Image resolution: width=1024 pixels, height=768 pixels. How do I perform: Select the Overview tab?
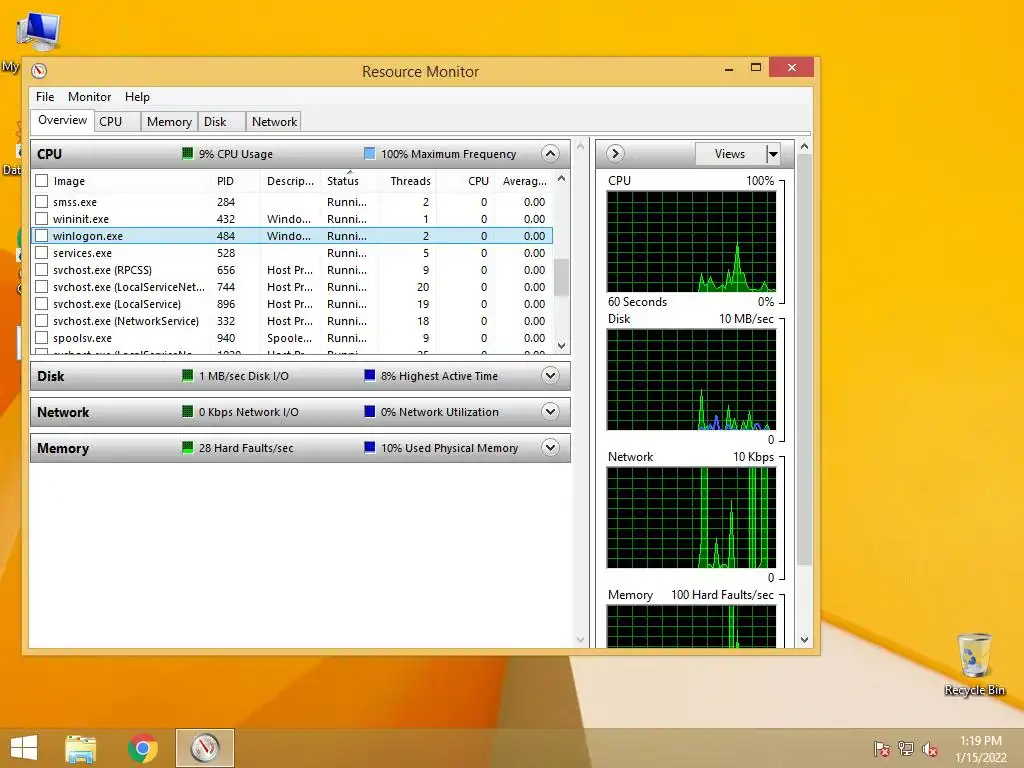pos(62,120)
